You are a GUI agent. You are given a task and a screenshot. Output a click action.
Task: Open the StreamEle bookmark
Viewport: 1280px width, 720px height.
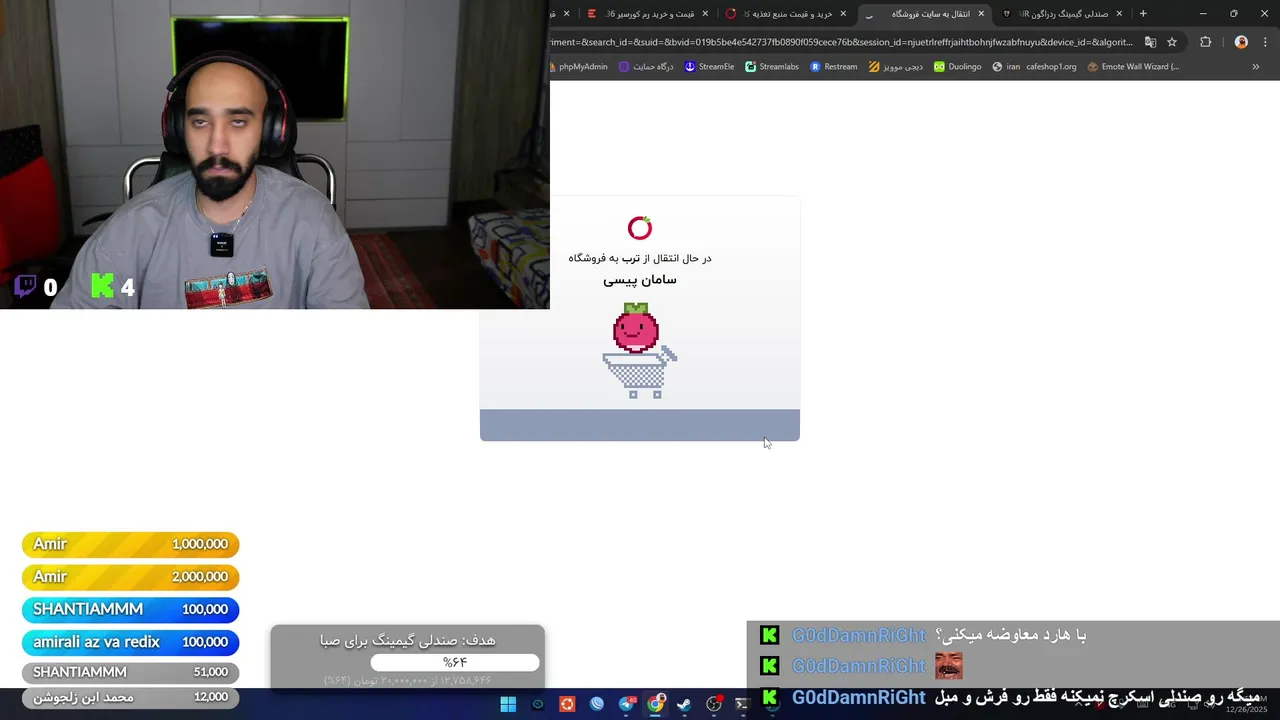point(710,67)
